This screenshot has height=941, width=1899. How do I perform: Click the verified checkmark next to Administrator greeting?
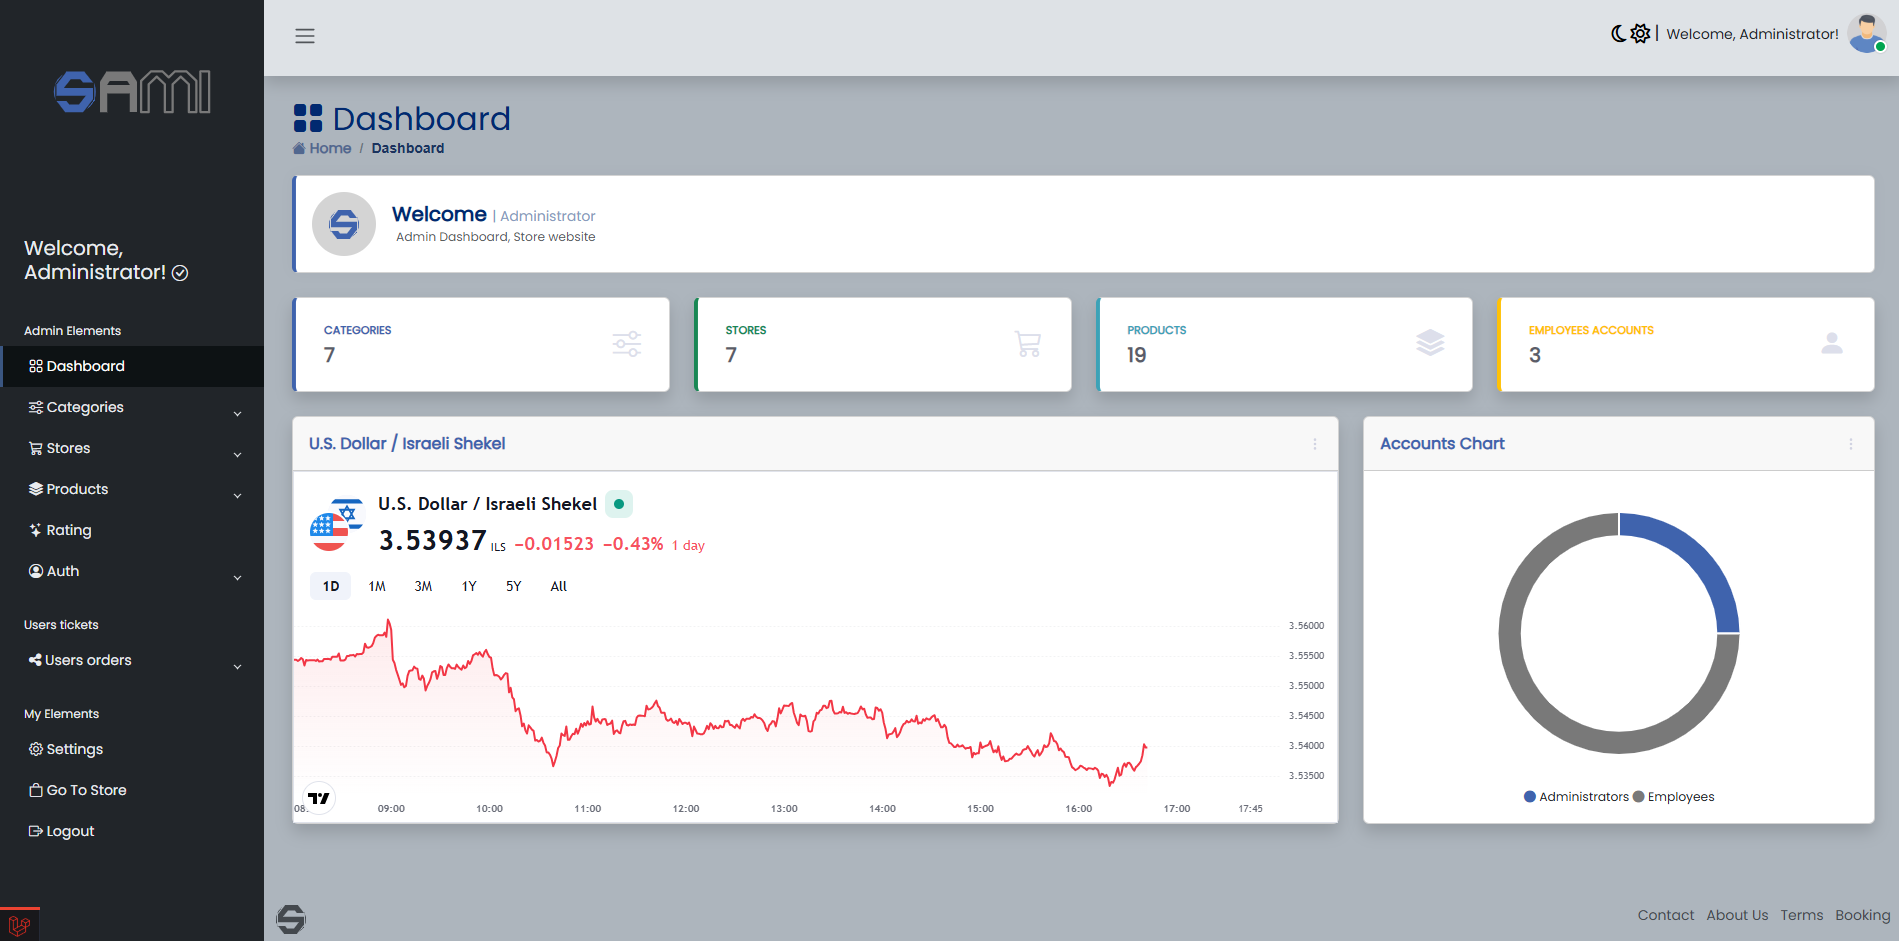pyautogui.click(x=180, y=272)
